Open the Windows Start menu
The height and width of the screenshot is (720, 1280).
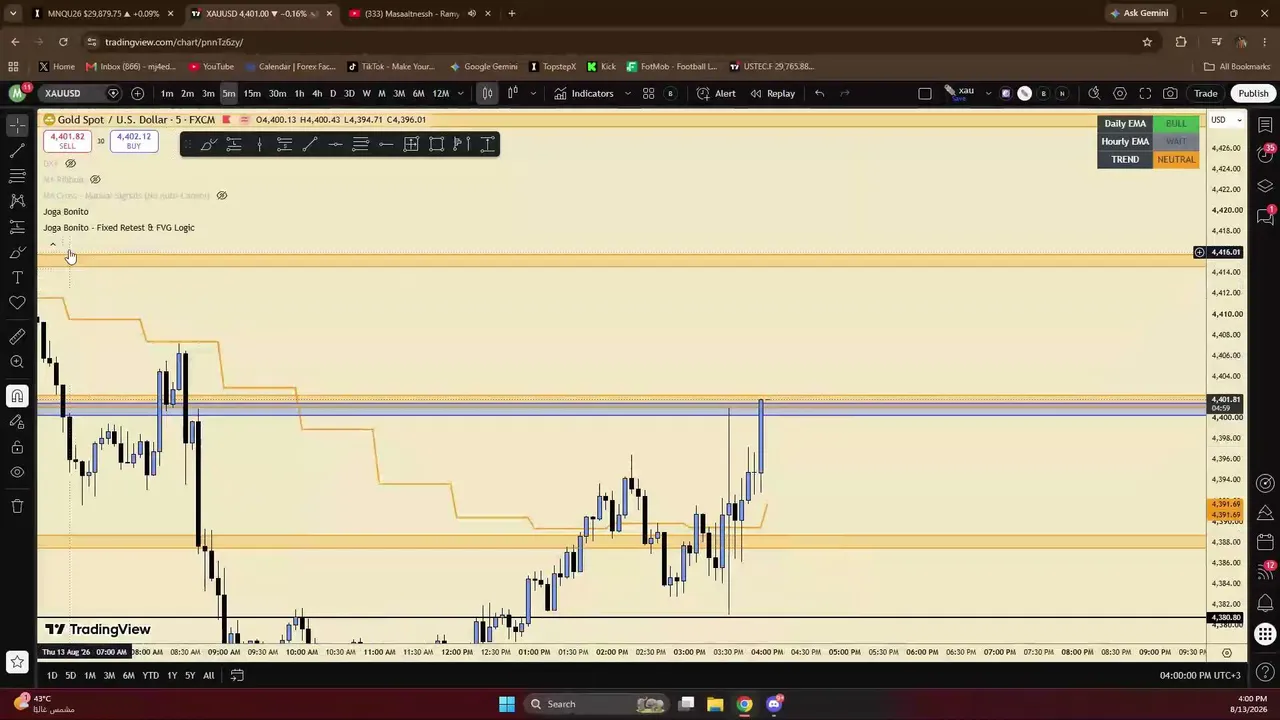coord(507,704)
